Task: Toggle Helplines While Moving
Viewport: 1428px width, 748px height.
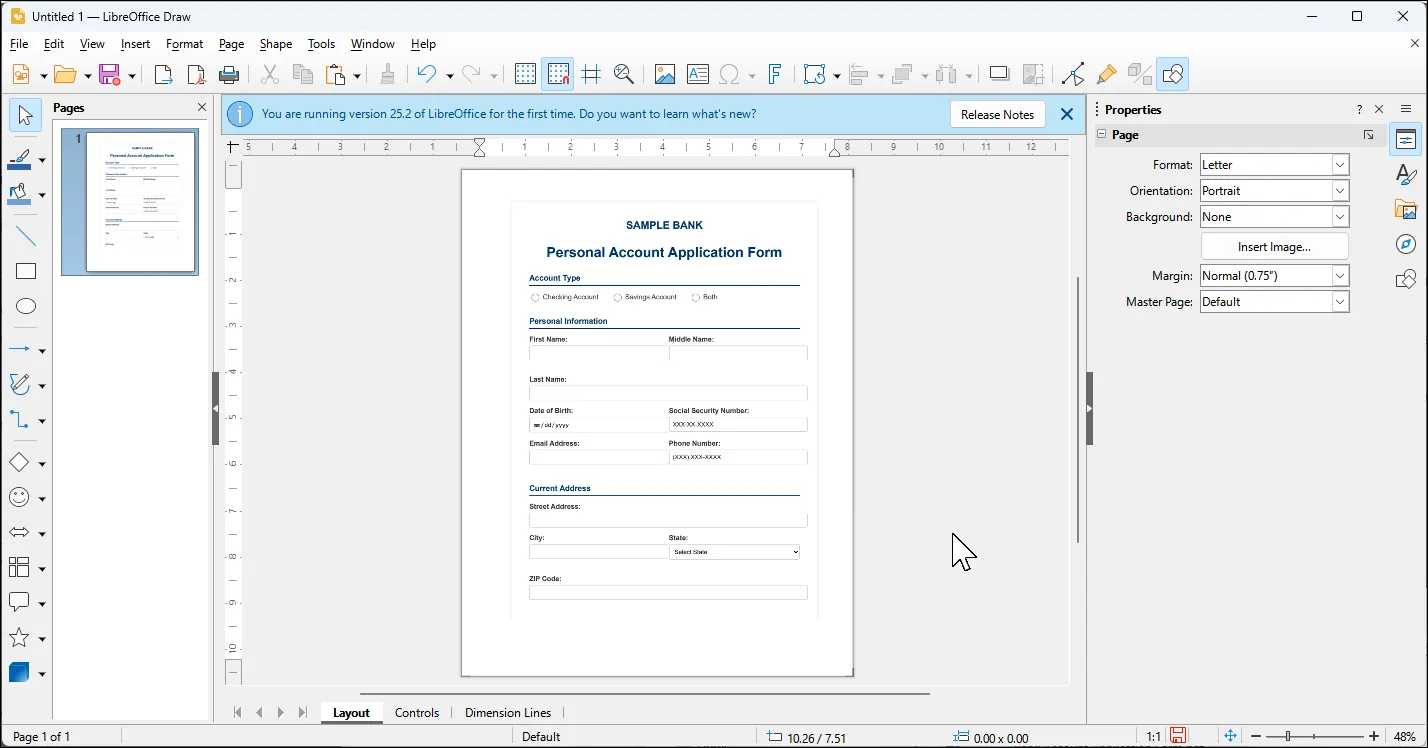Action: point(591,74)
